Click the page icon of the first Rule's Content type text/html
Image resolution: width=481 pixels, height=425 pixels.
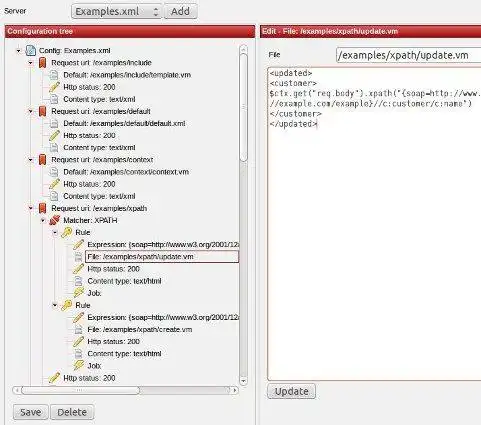[x=78, y=281]
